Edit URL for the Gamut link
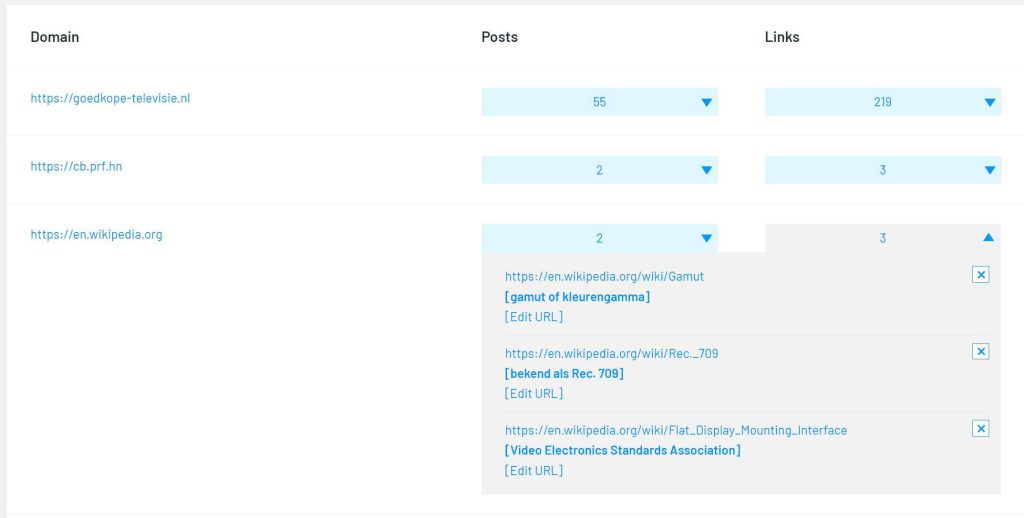This screenshot has height=518, width=1024. (x=534, y=317)
